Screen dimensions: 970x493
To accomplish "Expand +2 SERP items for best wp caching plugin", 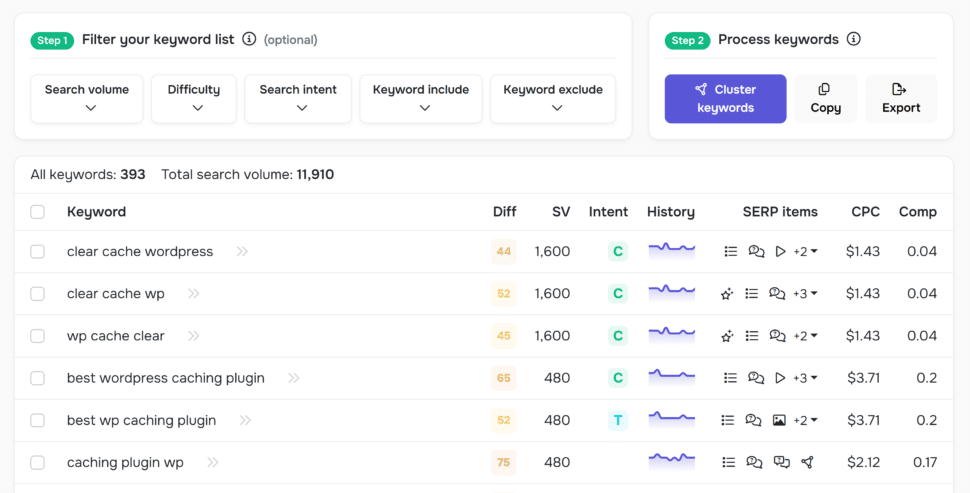I will click(805, 420).
